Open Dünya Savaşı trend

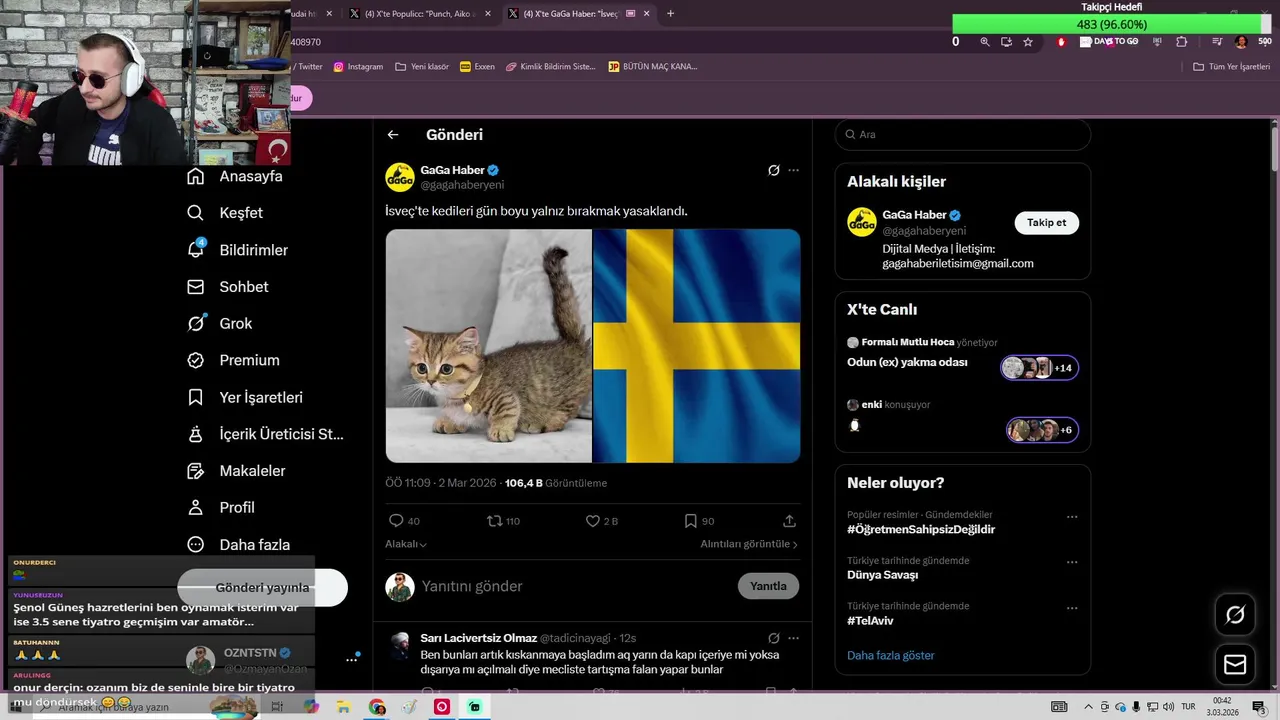tap(882, 575)
